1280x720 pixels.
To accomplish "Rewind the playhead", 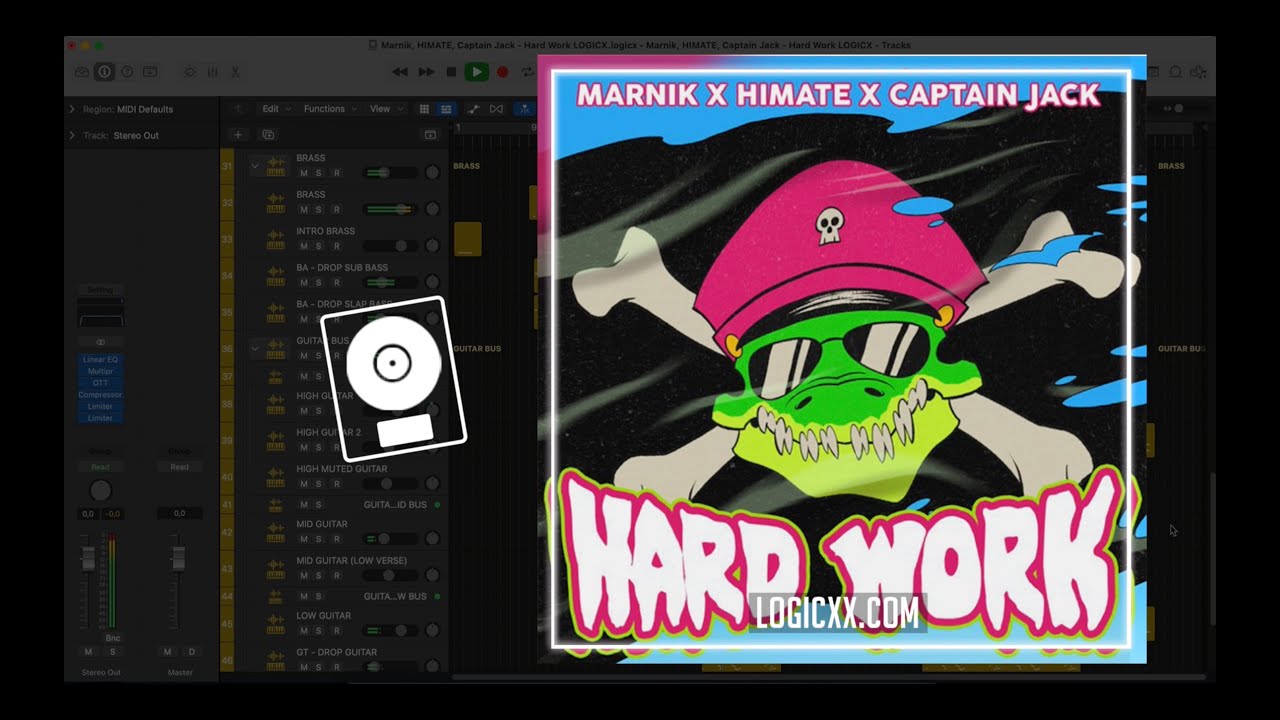I will click(x=400, y=72).
